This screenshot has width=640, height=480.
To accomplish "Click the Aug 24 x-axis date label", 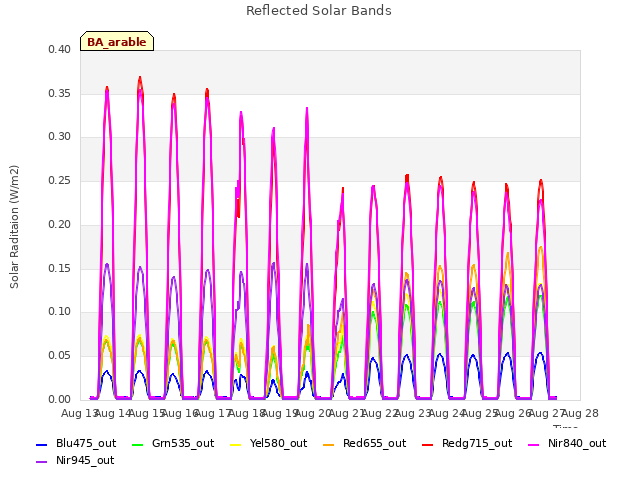I will pyautogui.click(x=447, y=414).
